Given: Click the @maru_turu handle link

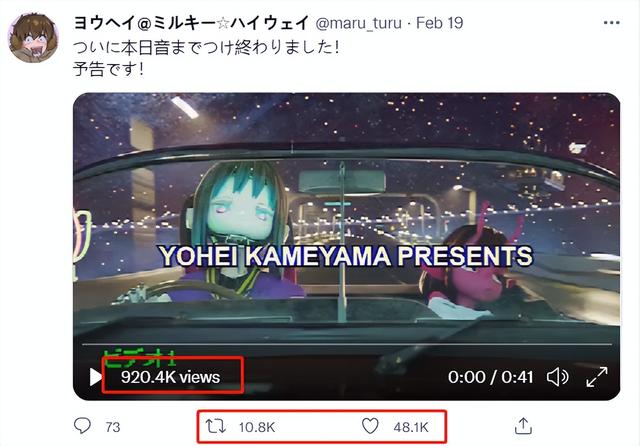Looking at the screenshot, I should 358,23.
